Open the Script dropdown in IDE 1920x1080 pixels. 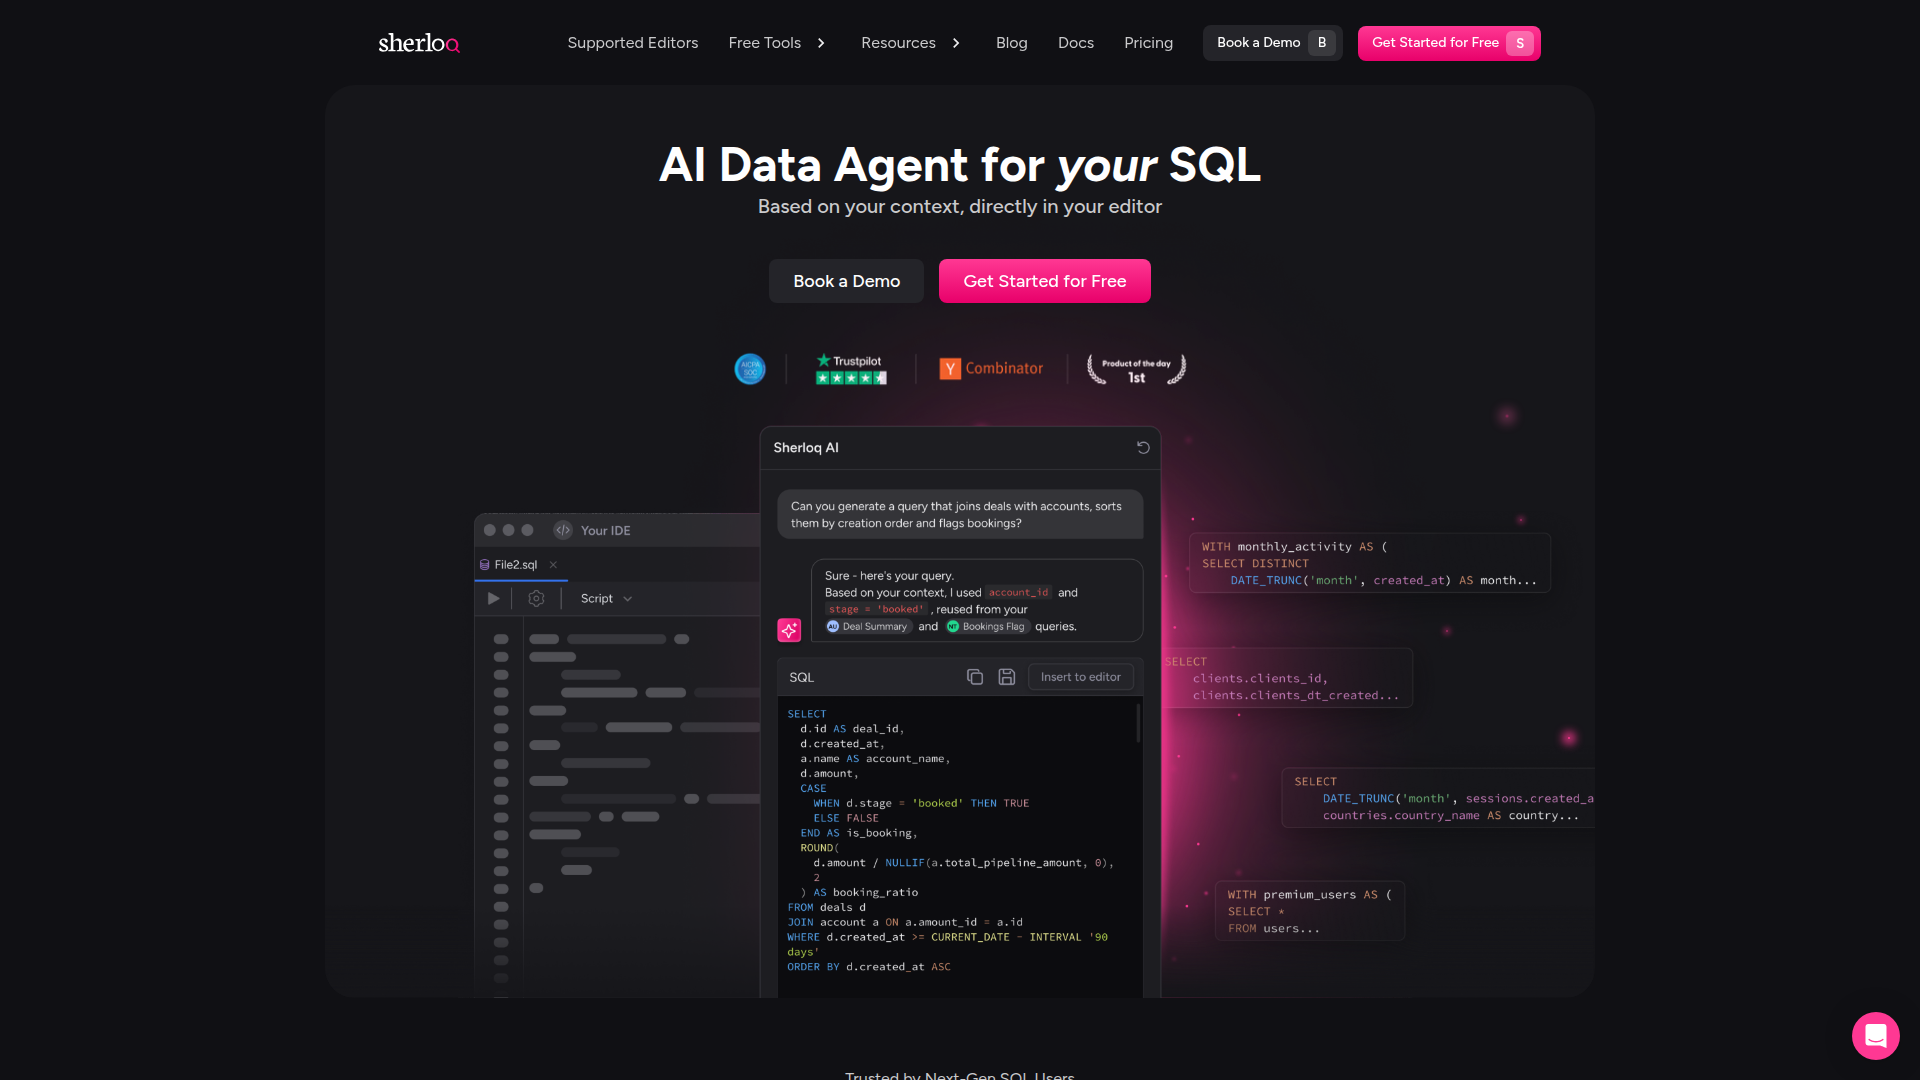tap(606, 598)
